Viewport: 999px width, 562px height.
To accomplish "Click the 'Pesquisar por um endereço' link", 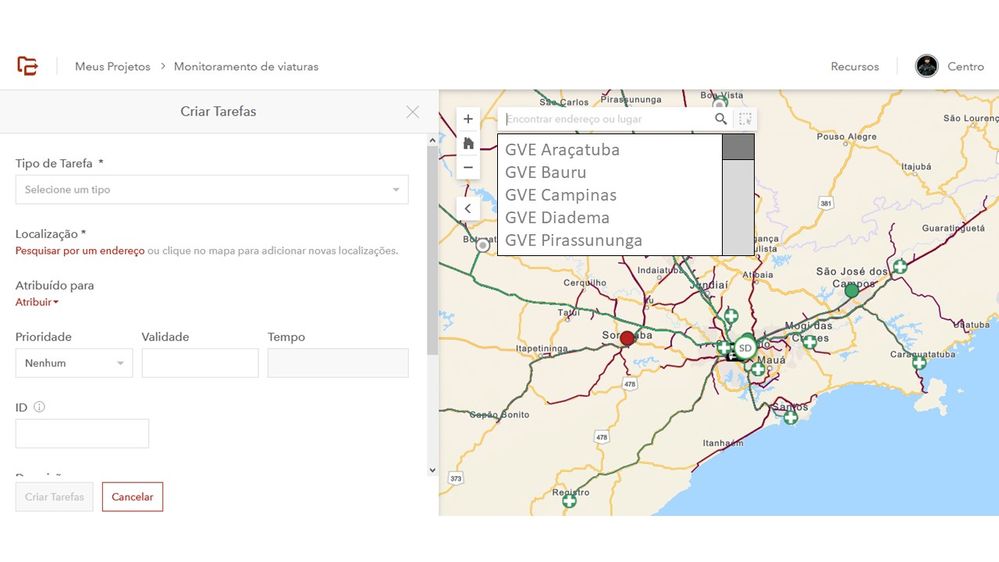I will (x=80, y=251).
